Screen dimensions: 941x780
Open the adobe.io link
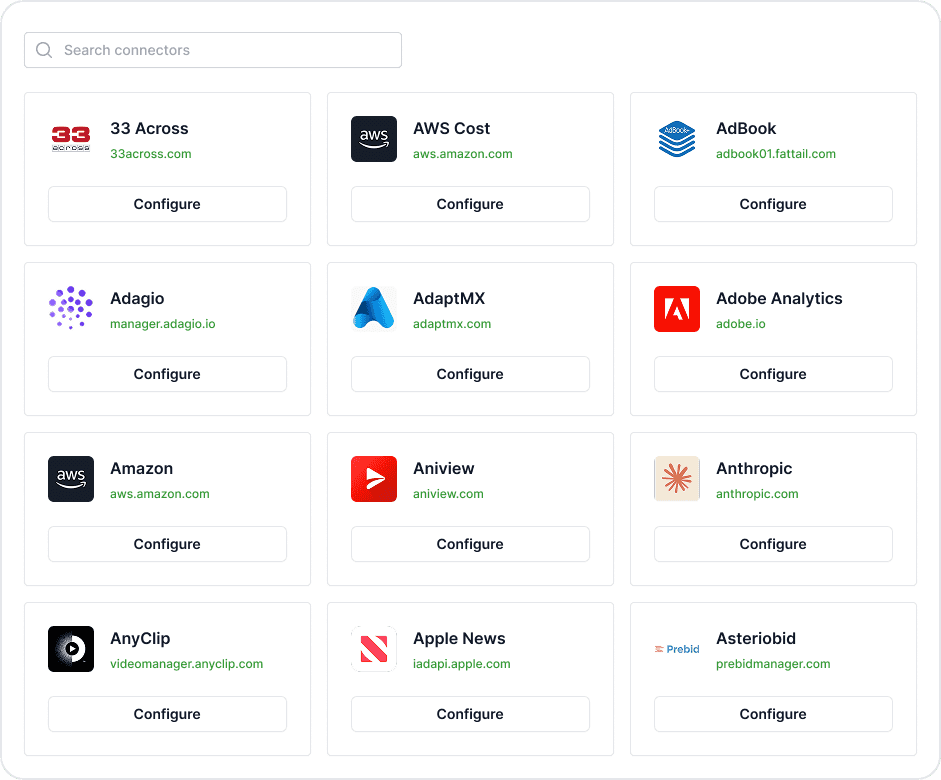point(741,324)
